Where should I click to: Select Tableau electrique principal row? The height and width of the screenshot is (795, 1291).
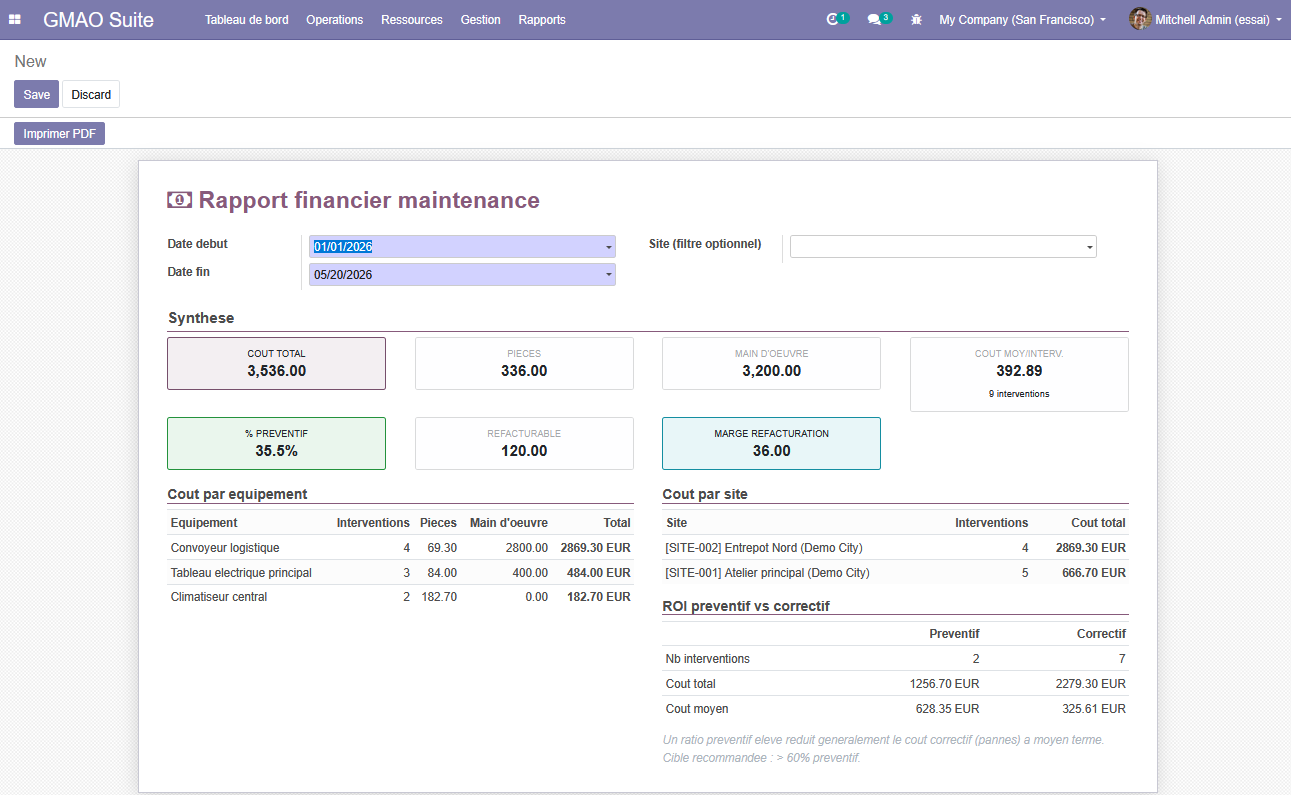point(400,573)
